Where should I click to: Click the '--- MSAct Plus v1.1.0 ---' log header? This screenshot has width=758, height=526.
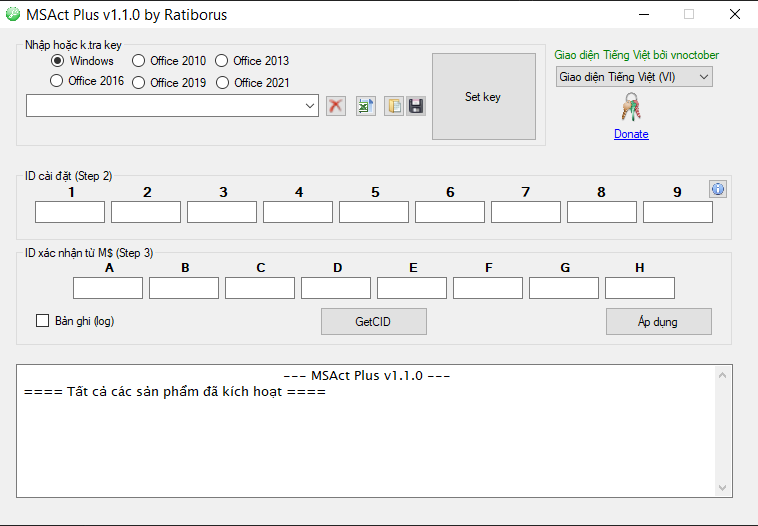pyautogui.click(x=366, y=376)
